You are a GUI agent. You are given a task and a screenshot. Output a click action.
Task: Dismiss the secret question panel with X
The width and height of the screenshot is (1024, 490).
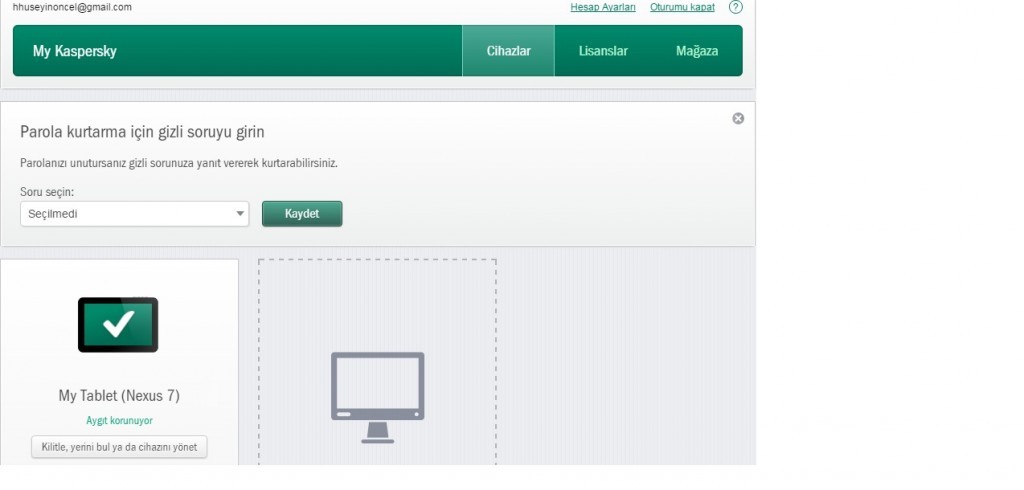tap(738, 118)
